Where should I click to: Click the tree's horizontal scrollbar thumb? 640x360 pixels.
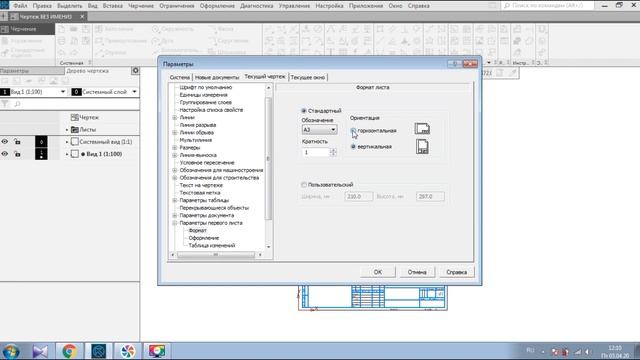(x=216, y=255)
